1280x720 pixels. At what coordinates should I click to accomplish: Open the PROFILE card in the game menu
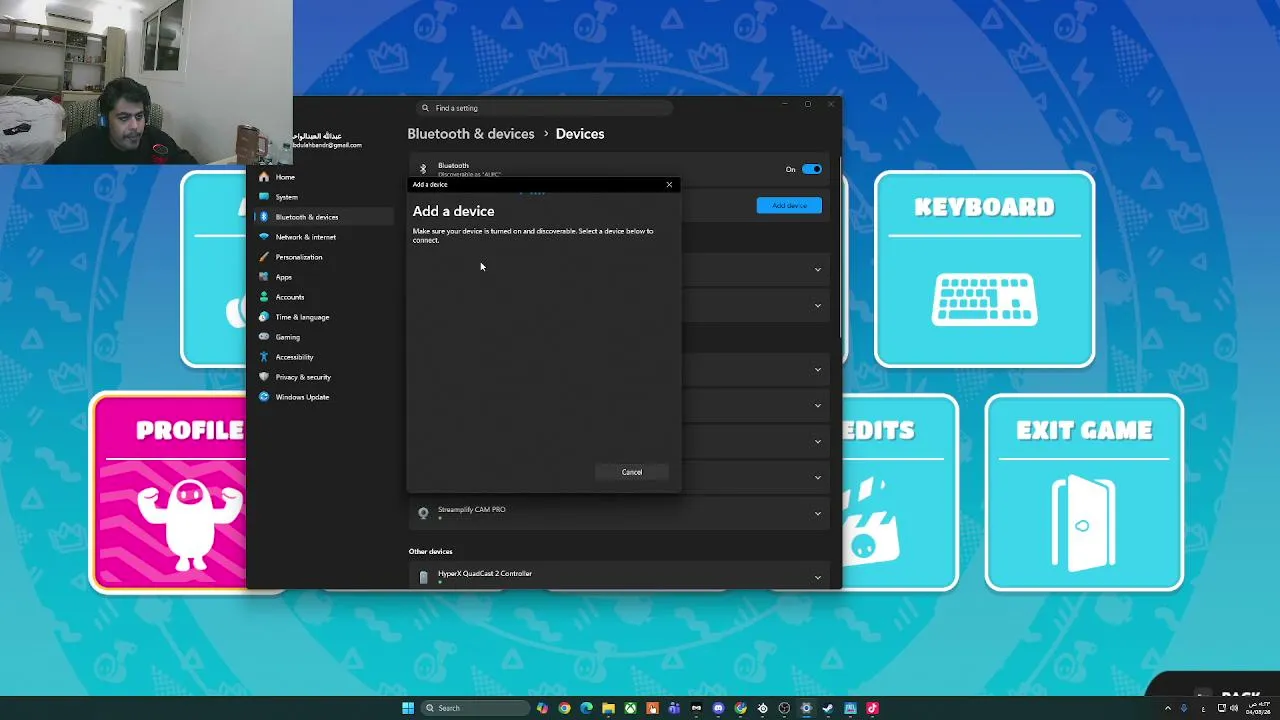tap(168, 492)
